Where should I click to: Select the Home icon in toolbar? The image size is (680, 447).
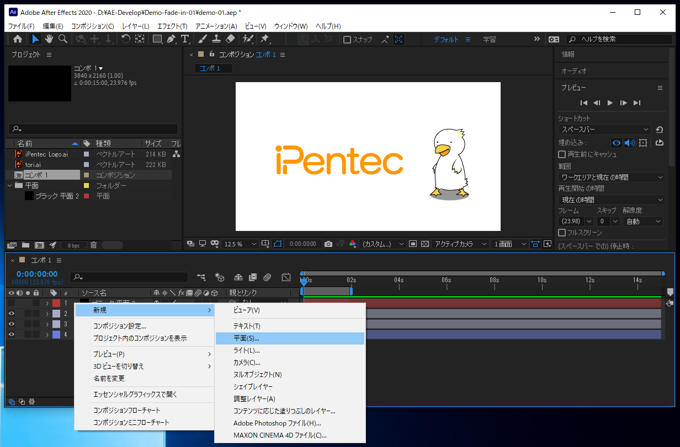(x=17, y=39)
